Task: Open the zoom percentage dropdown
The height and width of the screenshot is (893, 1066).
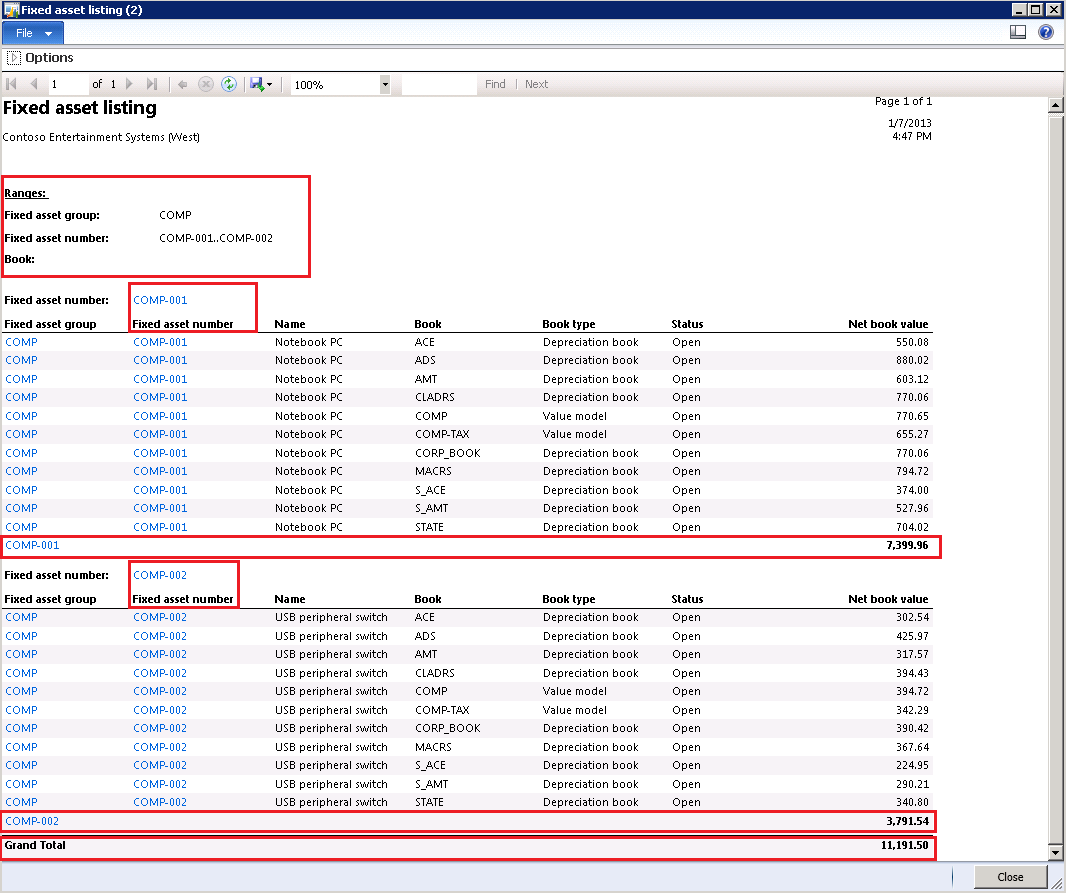Action: [x=384, y=84]
